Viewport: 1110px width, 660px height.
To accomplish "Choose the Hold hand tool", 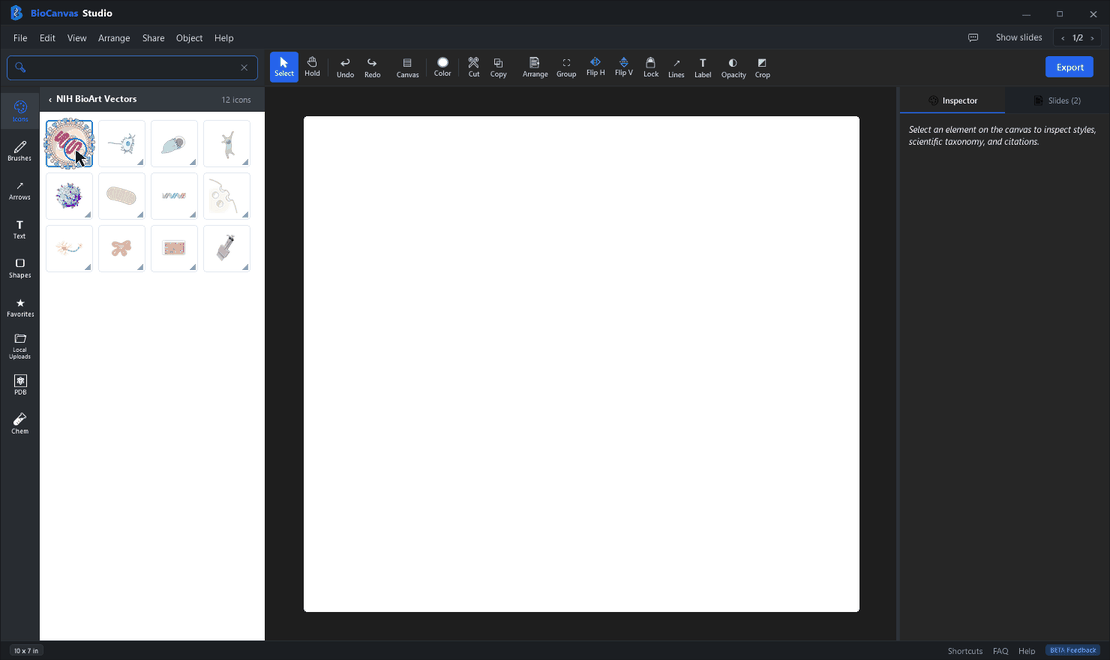I will tap(312, 67).
